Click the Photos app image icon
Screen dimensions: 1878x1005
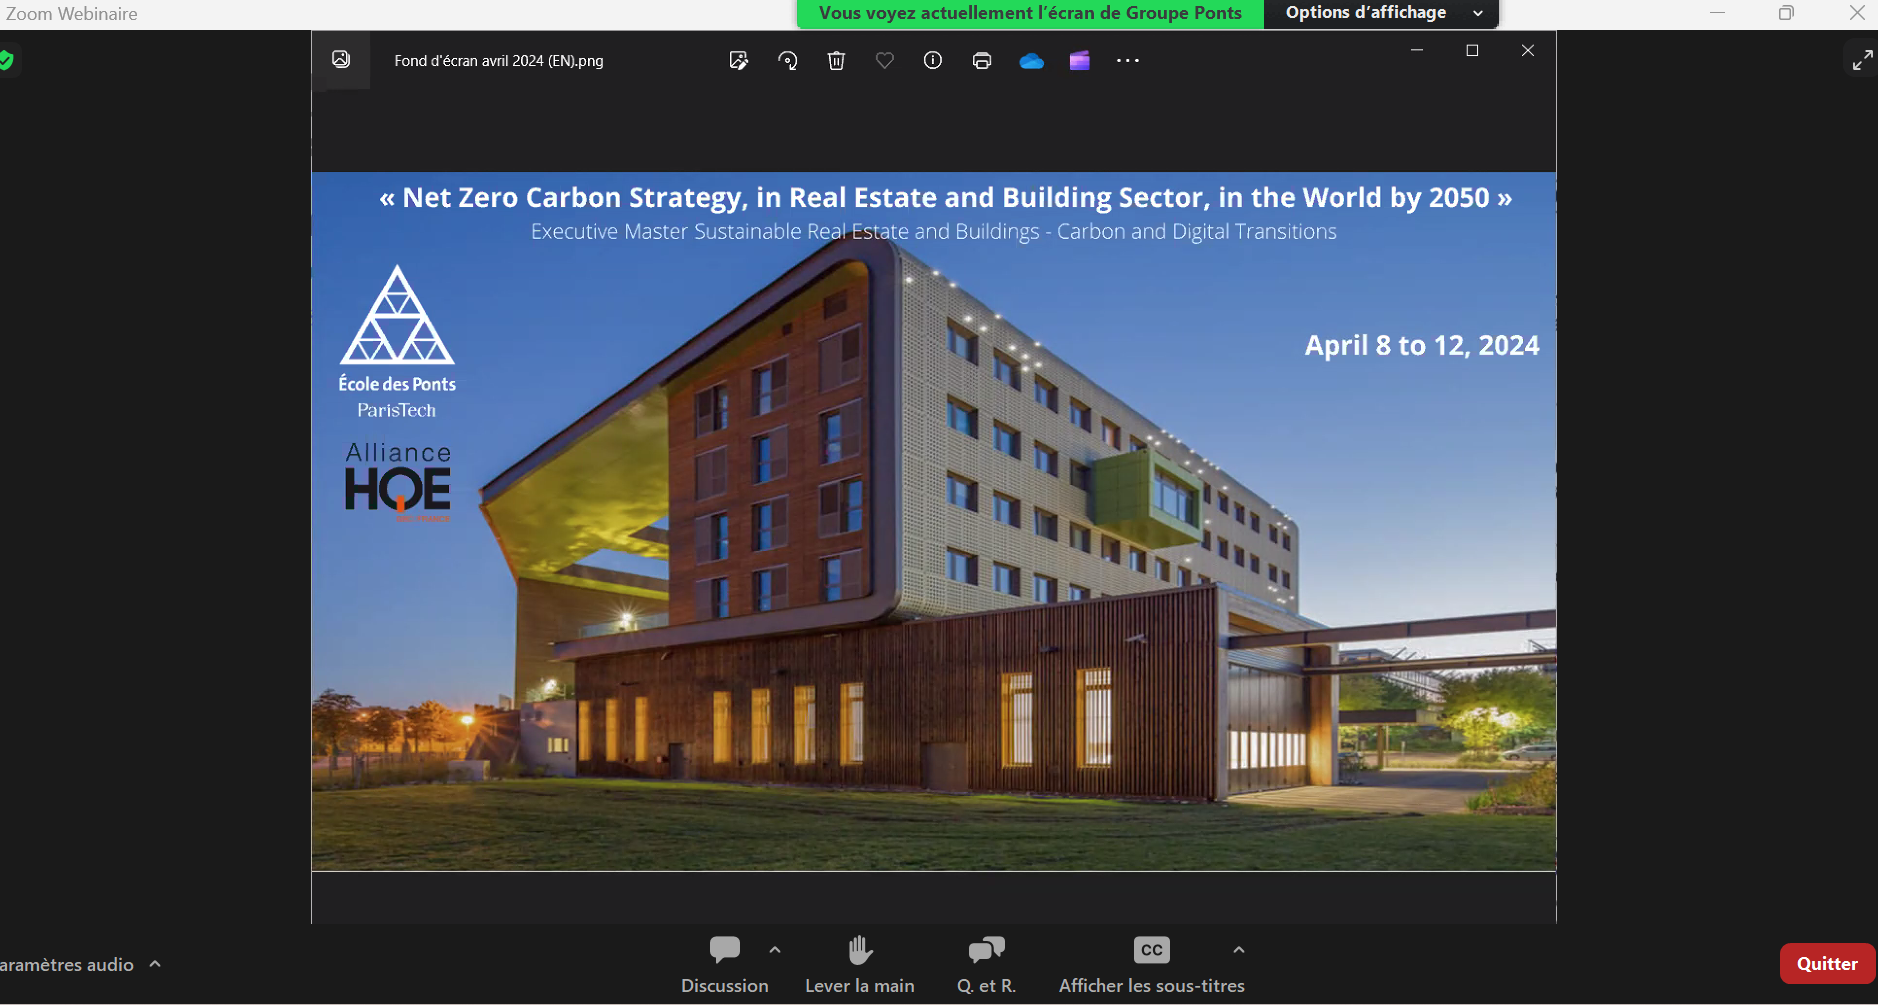pyautogui.click(x=341, y=59)
